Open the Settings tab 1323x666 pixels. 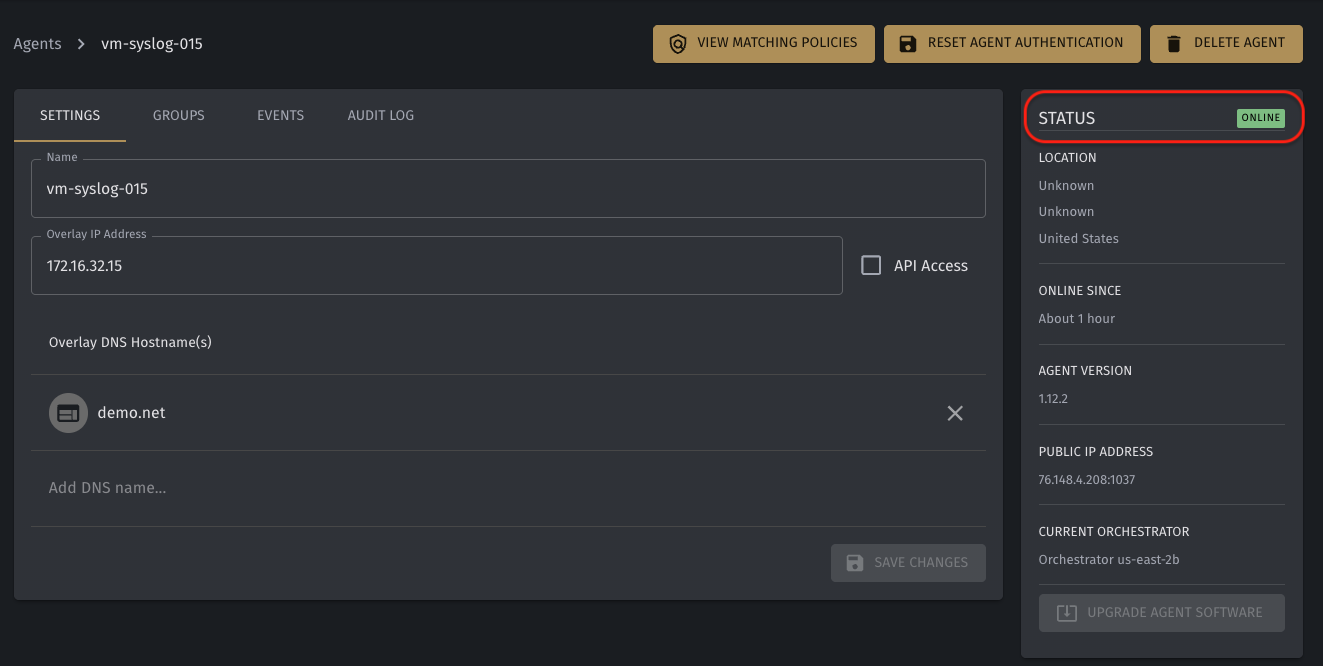[x=70, y=116]
